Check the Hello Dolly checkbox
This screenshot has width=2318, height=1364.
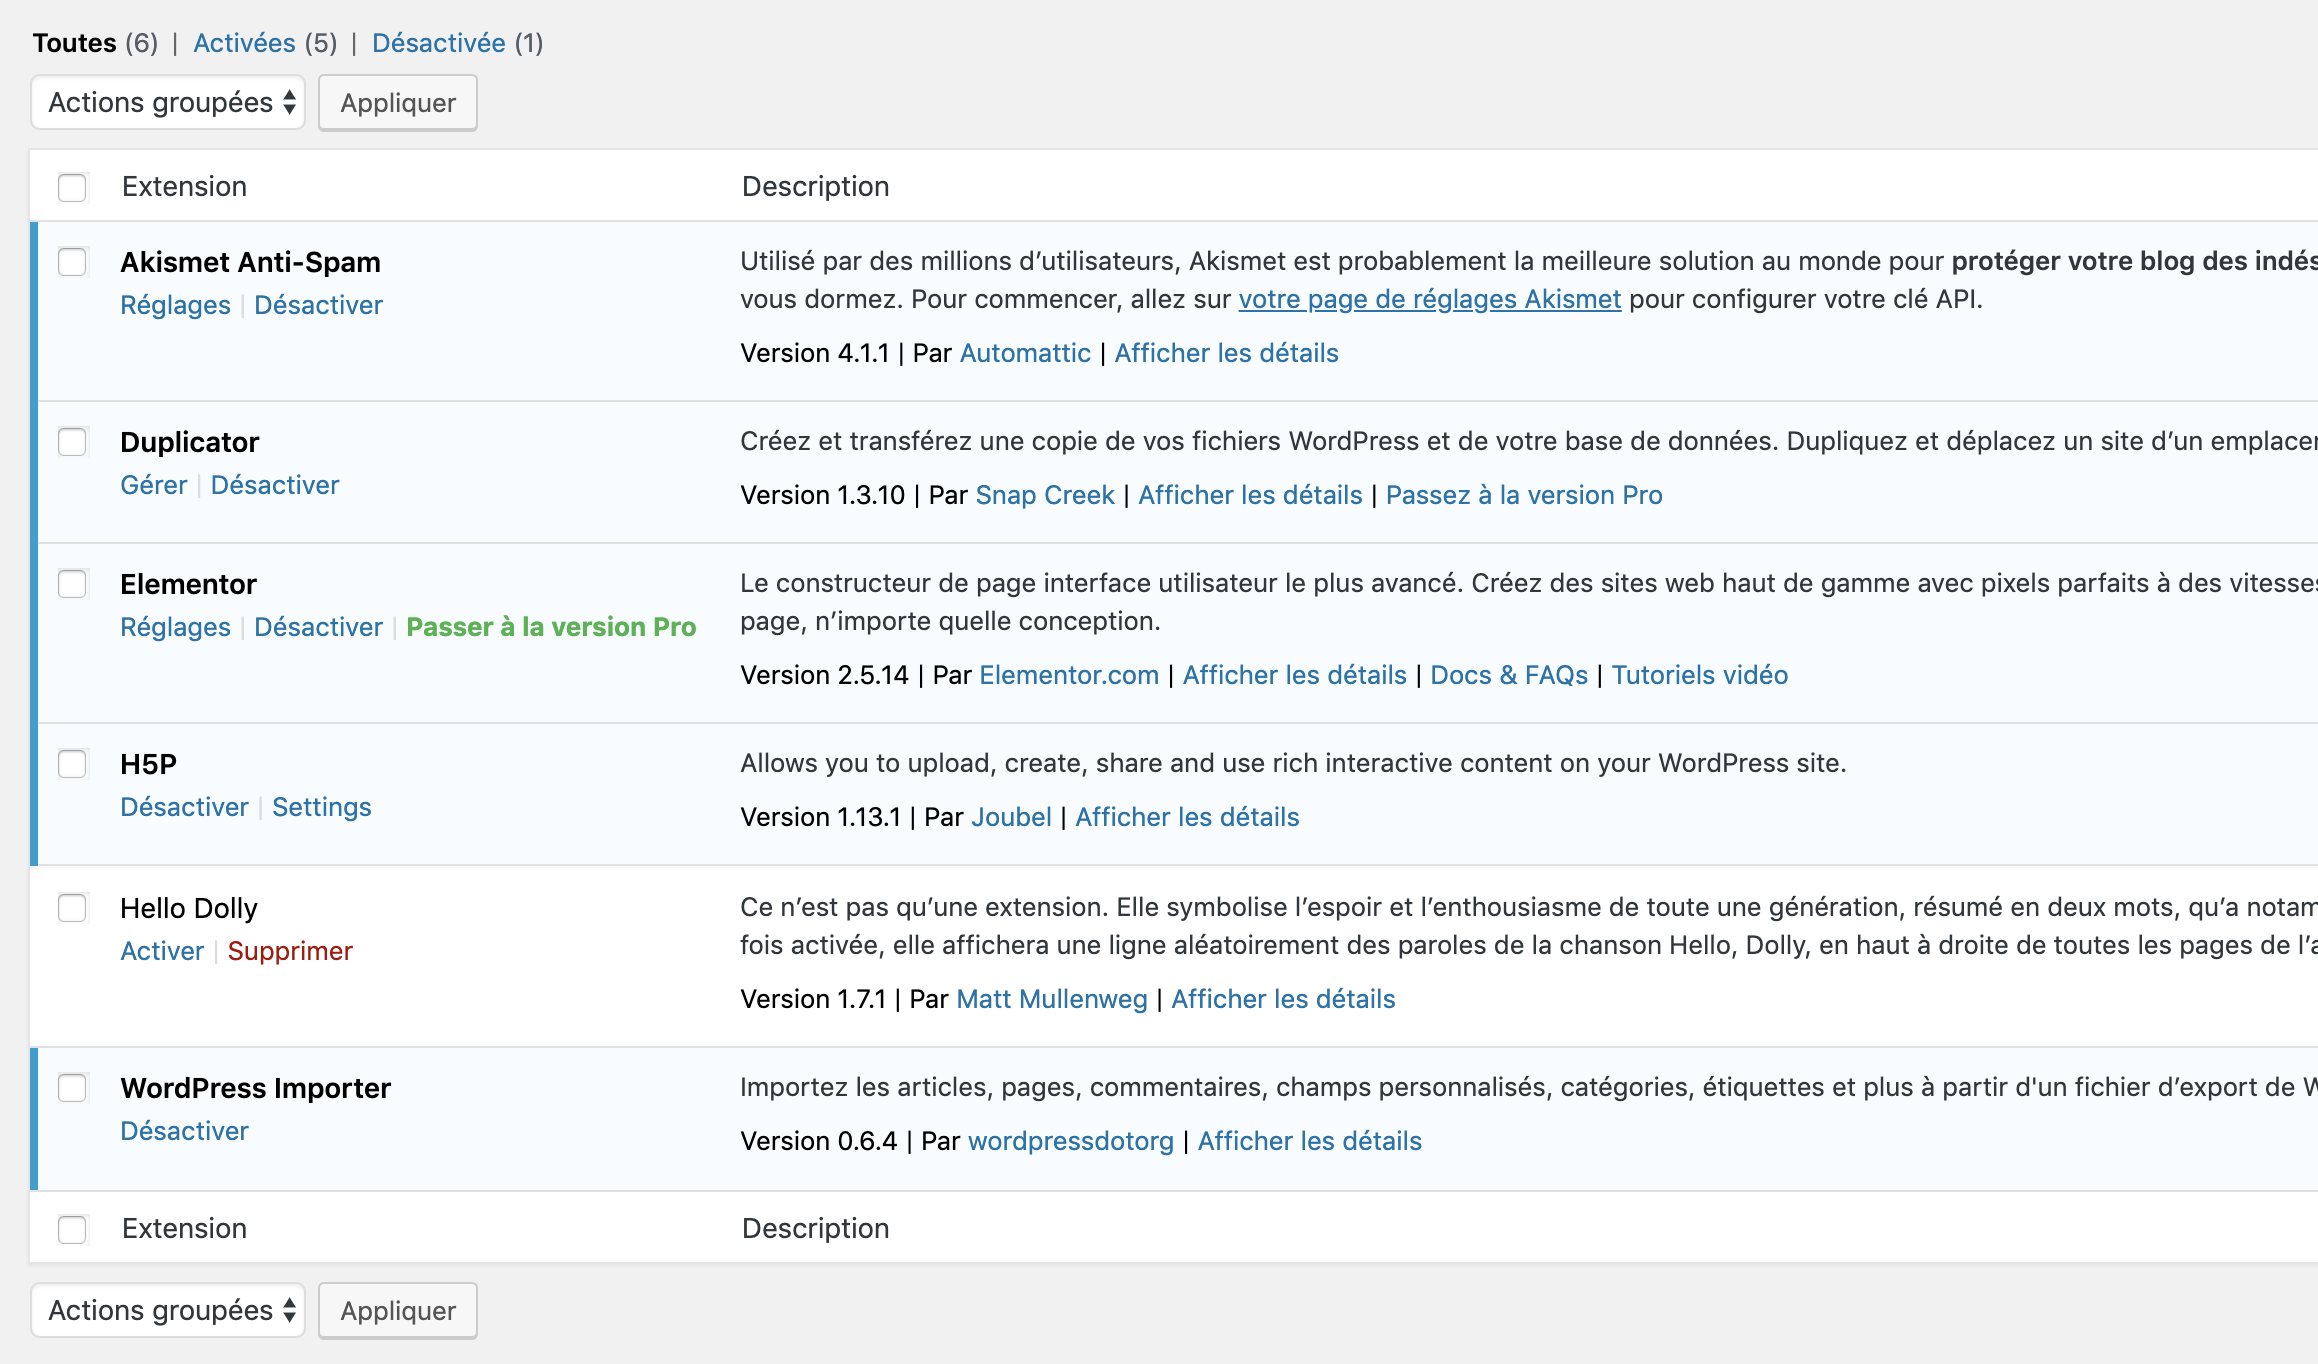coord(72,908)
